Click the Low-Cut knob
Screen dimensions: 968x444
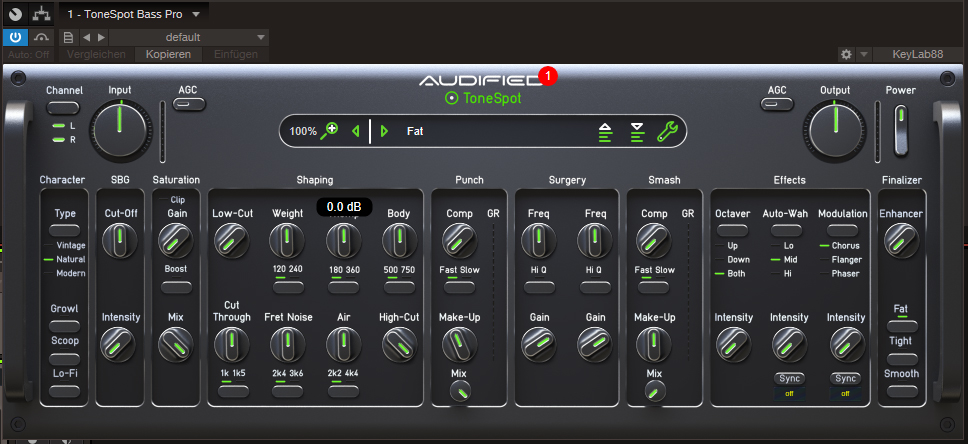tap(232, 241)
